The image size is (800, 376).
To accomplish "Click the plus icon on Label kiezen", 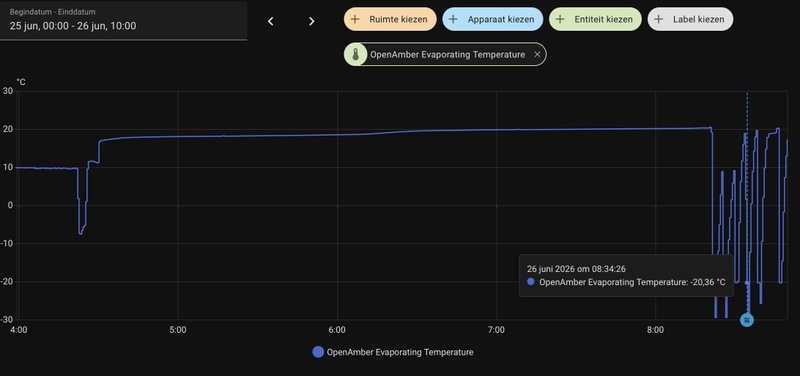I will 659,19.
